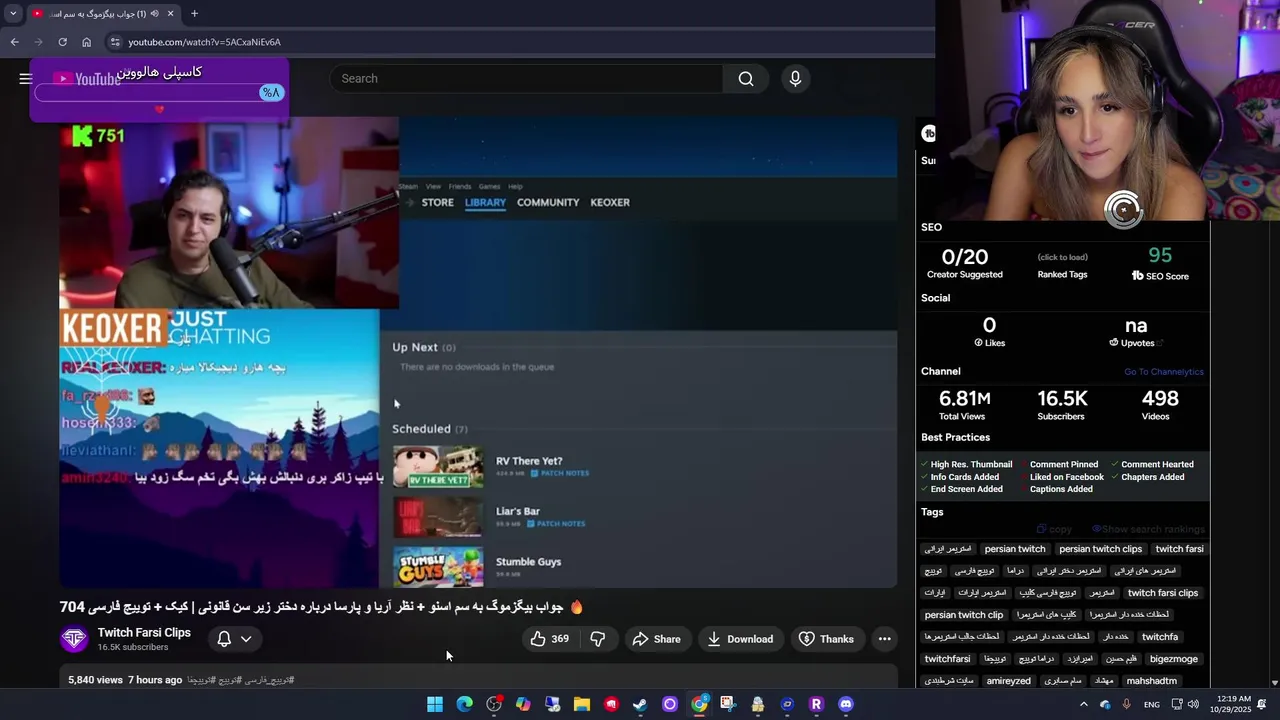The image size is (1280, 720).
Task: Click to load Ranked Tags
Action: tap(1062, 258)
